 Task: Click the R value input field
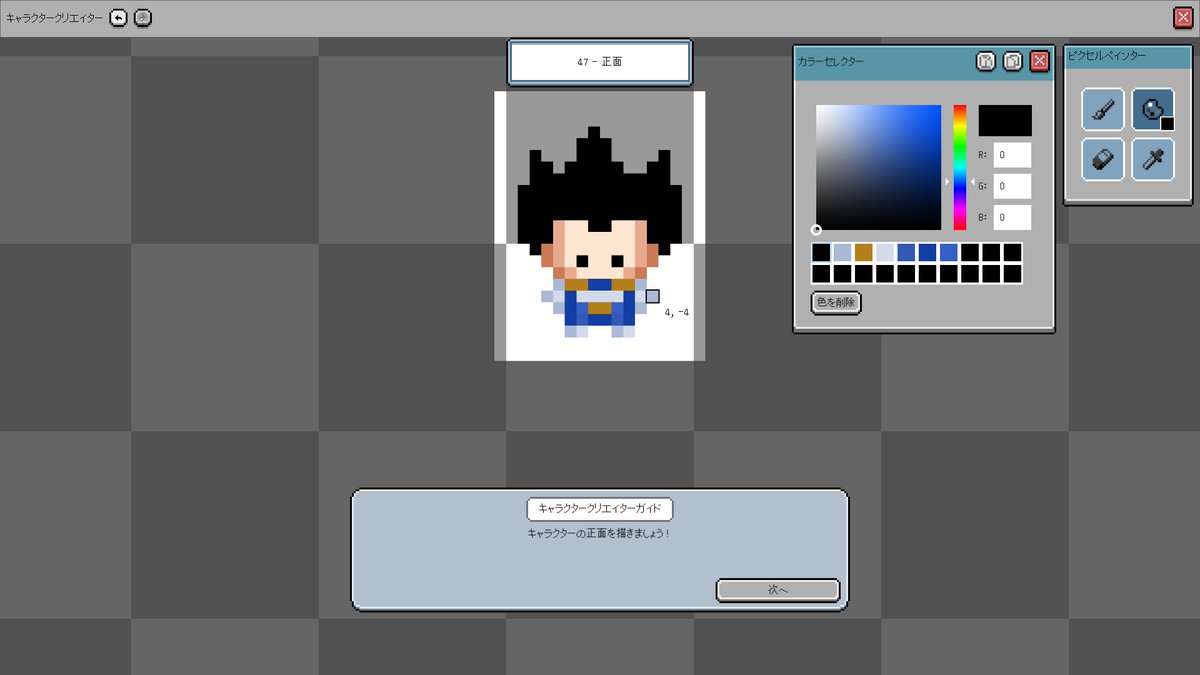1012,155
